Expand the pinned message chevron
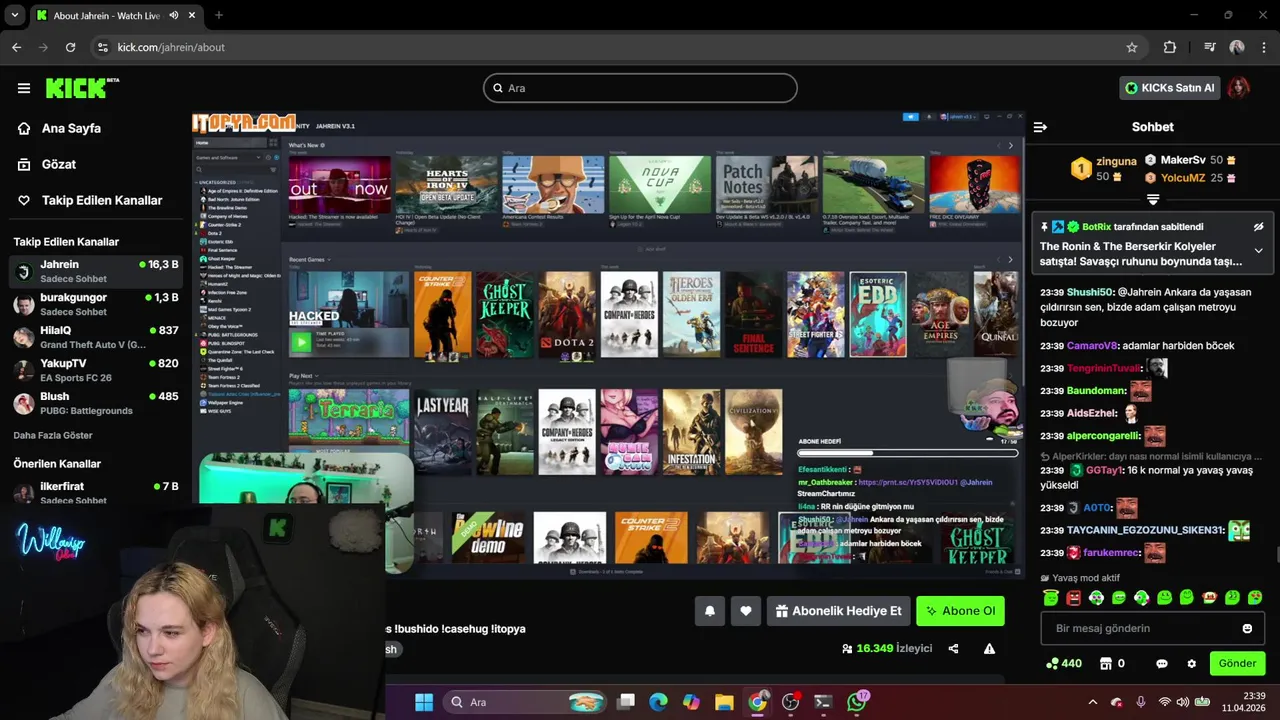The height and width of the screenshot is (720, 1280). tap(1258, 250)
